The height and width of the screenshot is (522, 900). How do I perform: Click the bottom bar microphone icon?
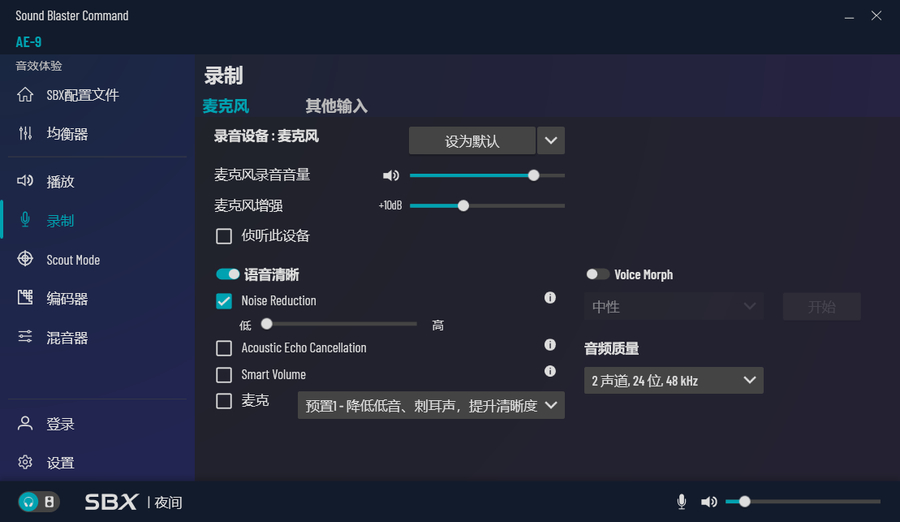[x=681, y=501]
